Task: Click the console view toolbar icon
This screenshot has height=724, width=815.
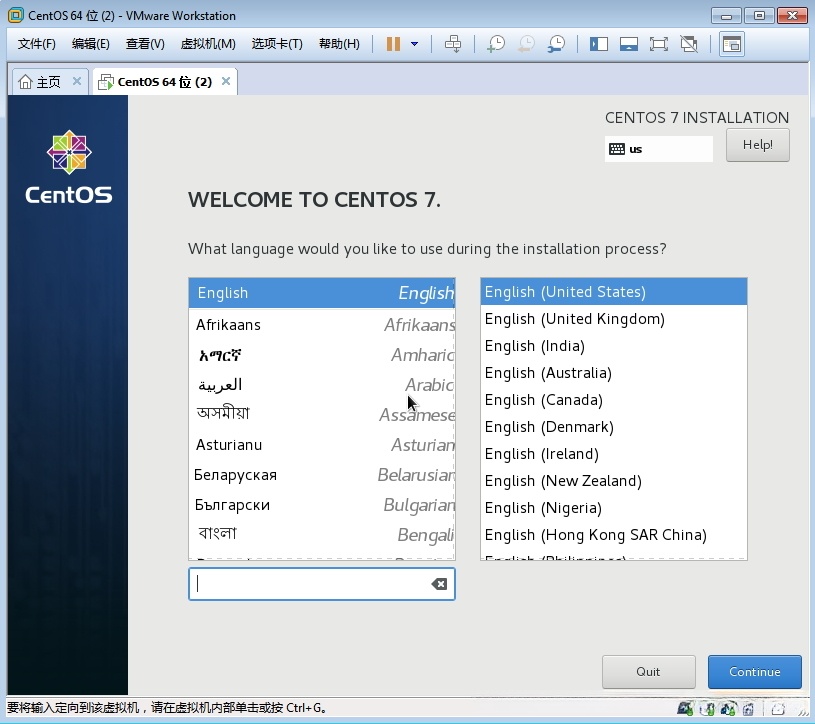Action: [x=731, y=44]
